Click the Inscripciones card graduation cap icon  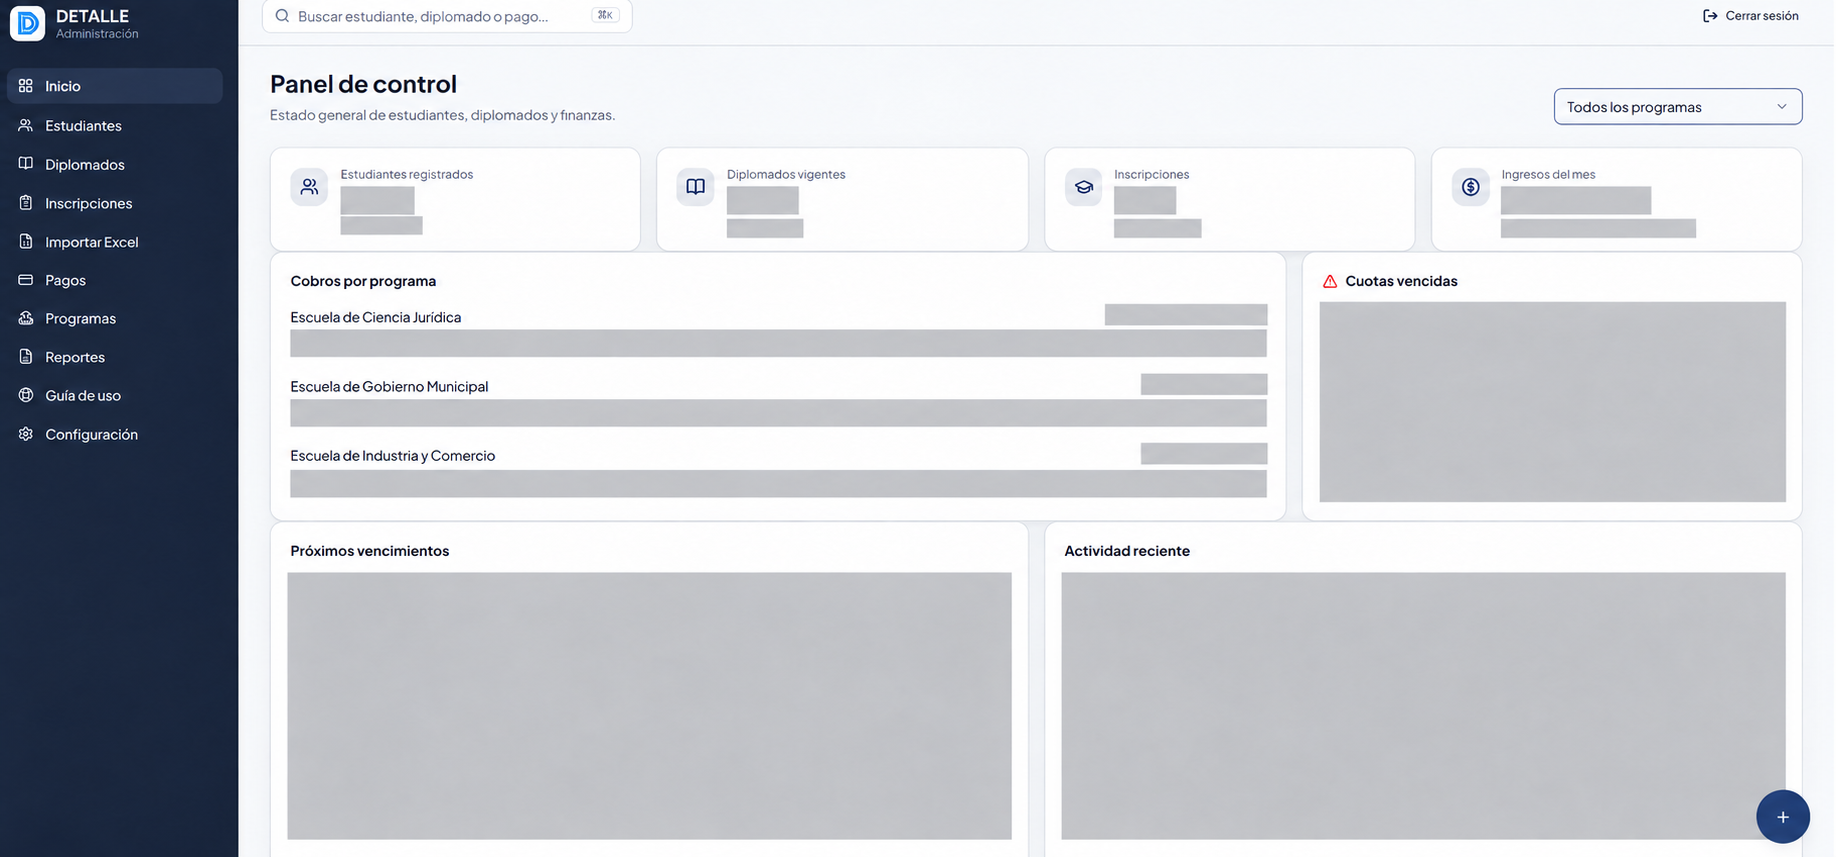coord(1084,187)
